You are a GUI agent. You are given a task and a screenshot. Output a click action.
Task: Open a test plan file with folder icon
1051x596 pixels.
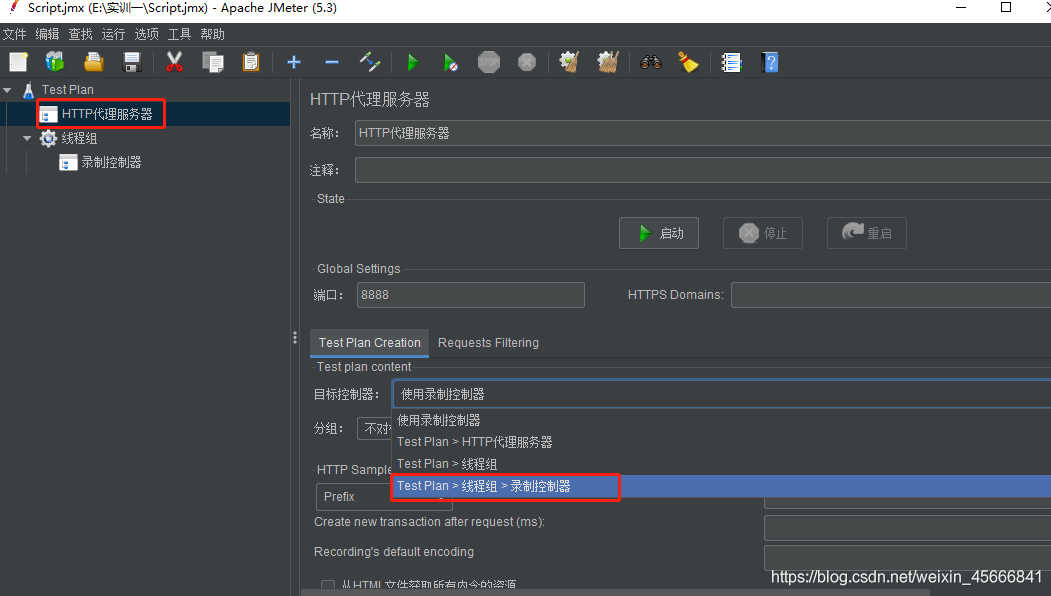point(94,62)
